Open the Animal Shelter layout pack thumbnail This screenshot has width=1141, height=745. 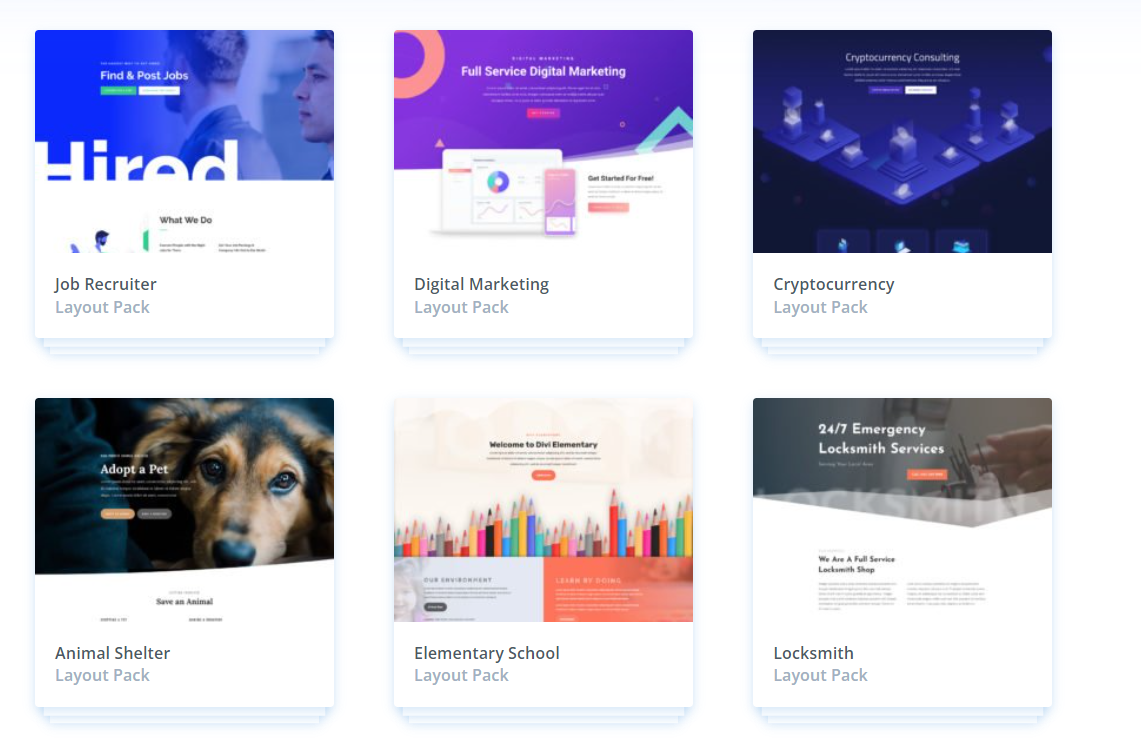[184, 509]
